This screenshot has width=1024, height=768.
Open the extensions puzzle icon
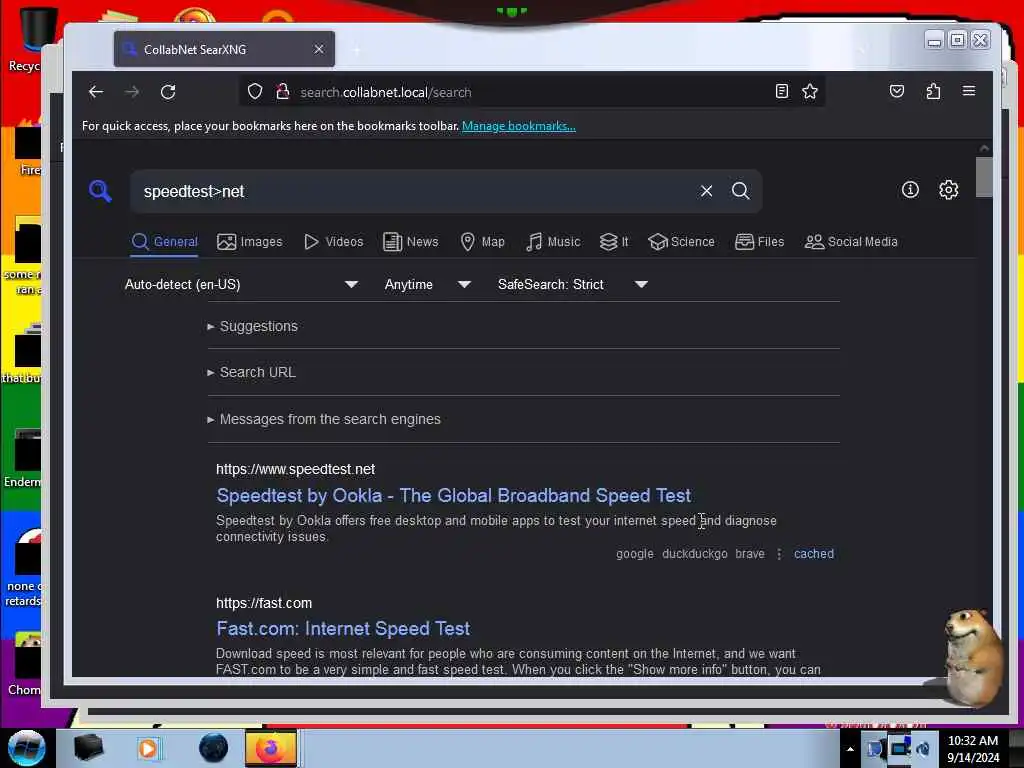(x=933, y=91)
